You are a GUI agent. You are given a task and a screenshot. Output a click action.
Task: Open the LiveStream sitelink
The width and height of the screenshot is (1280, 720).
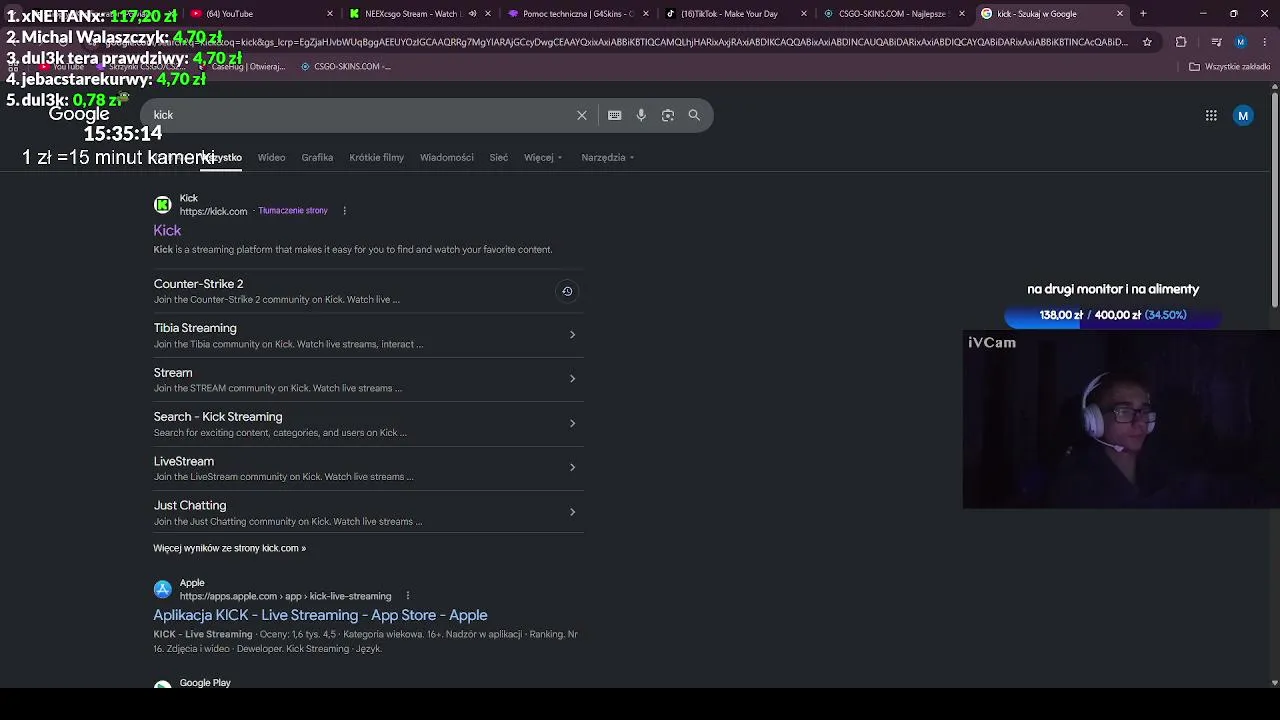point(184,461)
